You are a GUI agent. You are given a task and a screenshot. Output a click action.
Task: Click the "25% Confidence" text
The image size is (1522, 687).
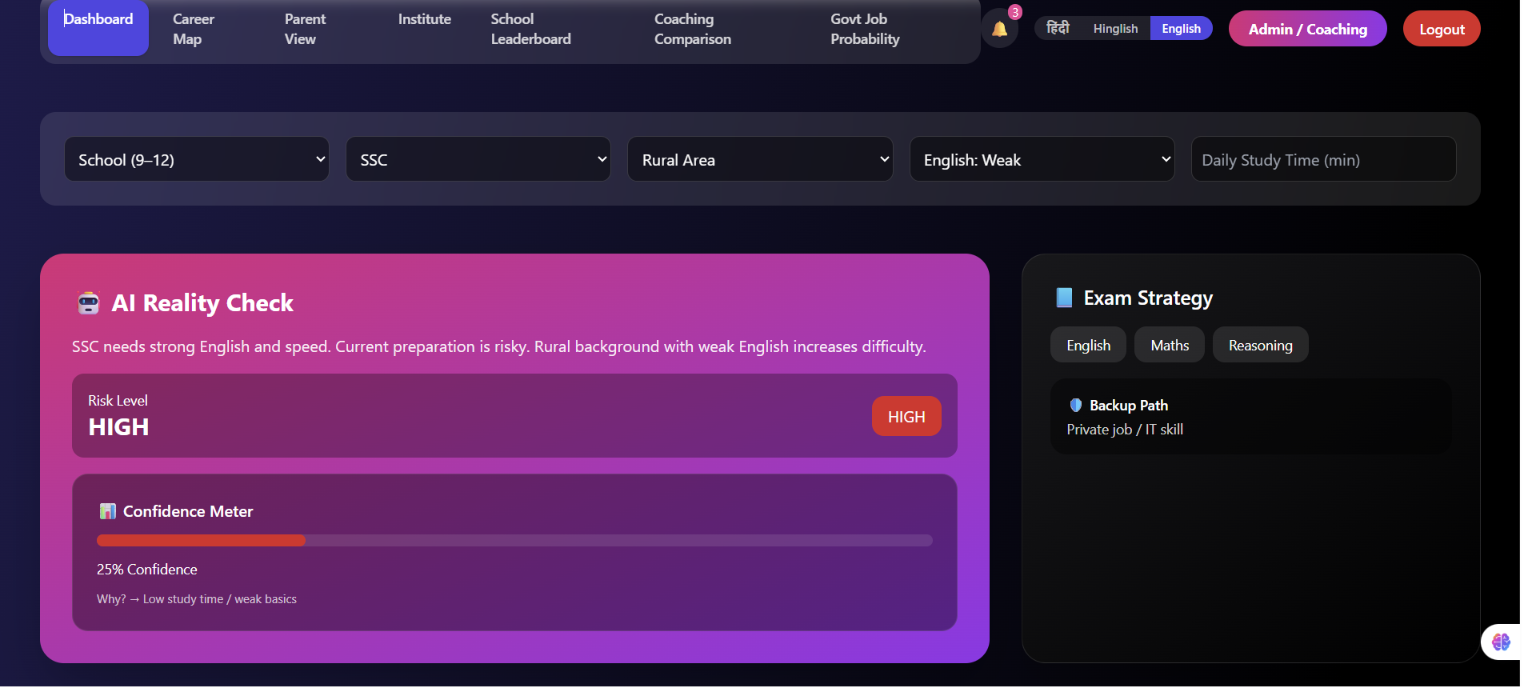(147, 569)
